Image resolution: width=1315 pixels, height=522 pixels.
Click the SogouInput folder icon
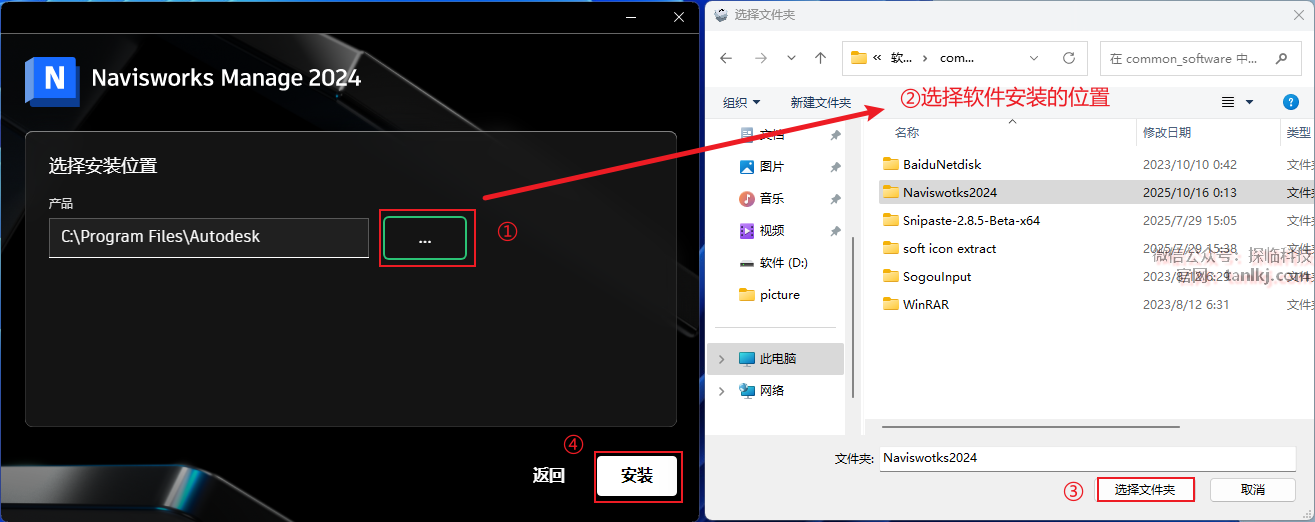click(891, 276)
